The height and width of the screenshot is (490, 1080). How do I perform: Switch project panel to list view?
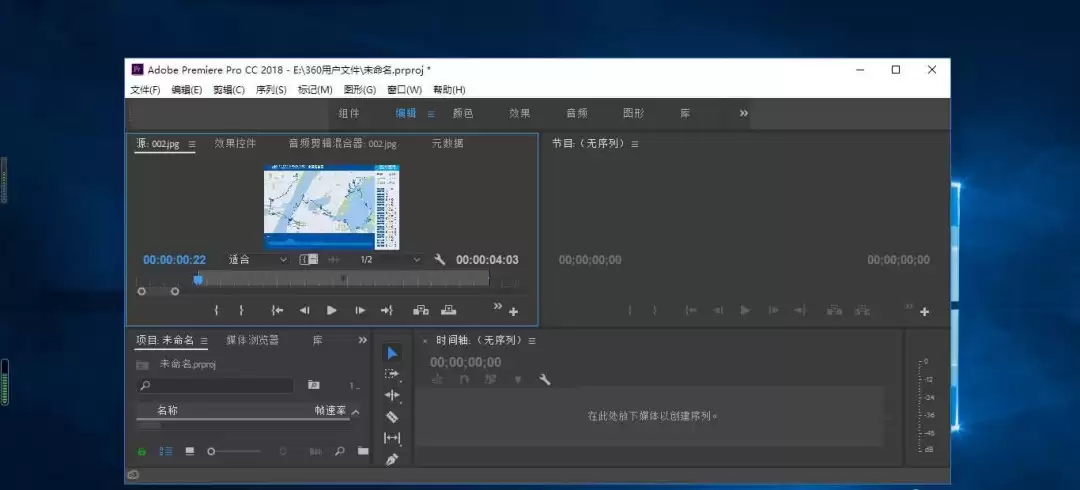(166, 451)
